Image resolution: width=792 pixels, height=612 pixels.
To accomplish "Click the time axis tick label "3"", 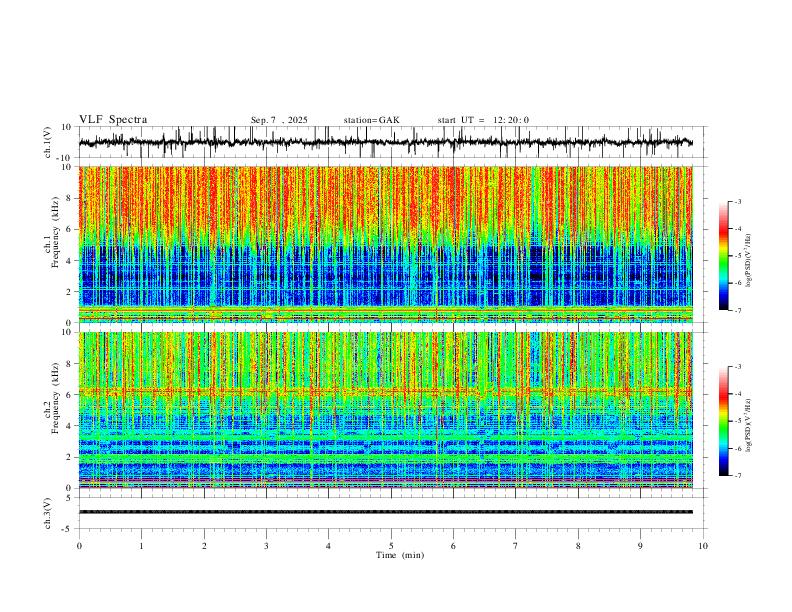I will coord(266,546).
